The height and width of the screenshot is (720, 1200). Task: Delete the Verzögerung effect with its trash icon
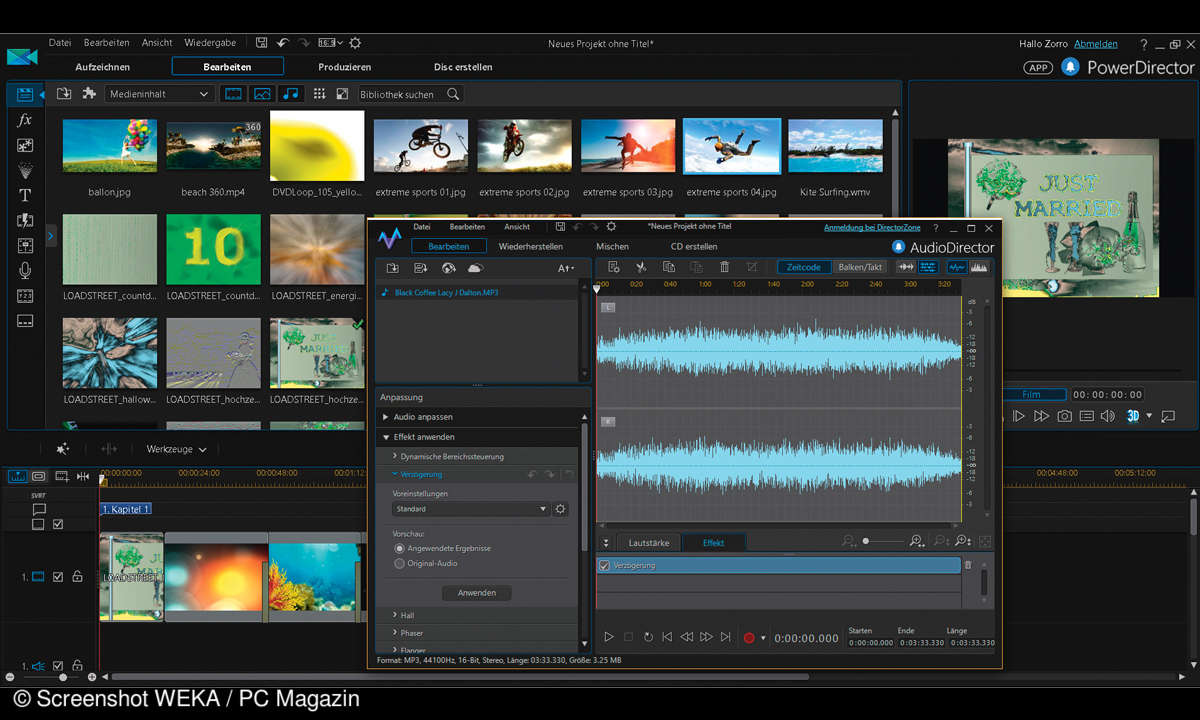[968, 565]
